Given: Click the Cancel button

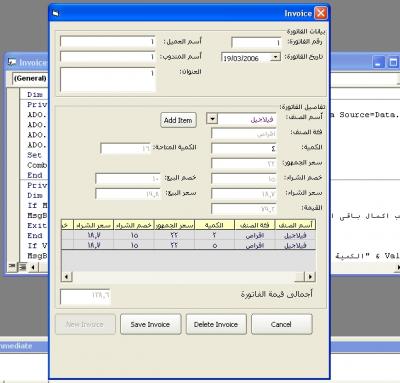Looking at the screenshot, I should 281,324.
